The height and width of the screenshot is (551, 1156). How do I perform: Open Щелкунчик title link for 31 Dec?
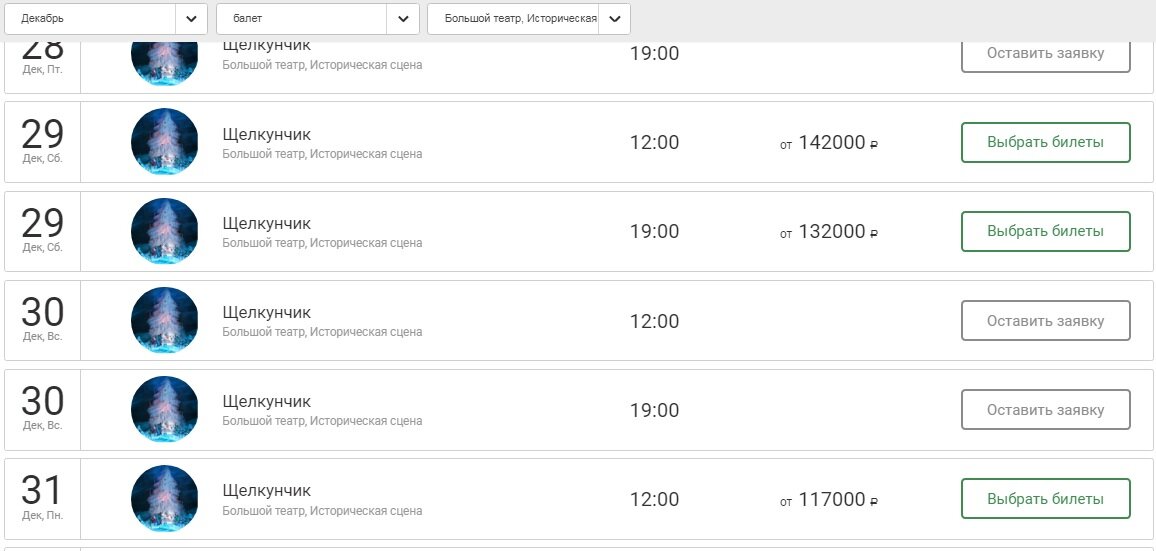[266, 491]
